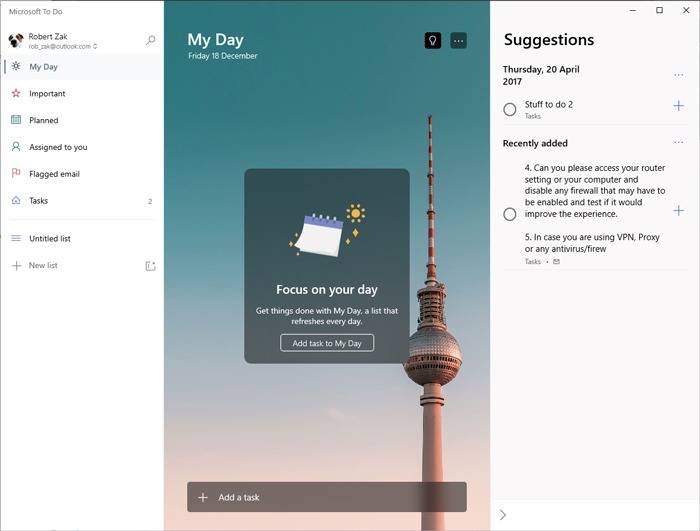Click the Add a task field
700x531 pixels.
(x=327, y=497)
